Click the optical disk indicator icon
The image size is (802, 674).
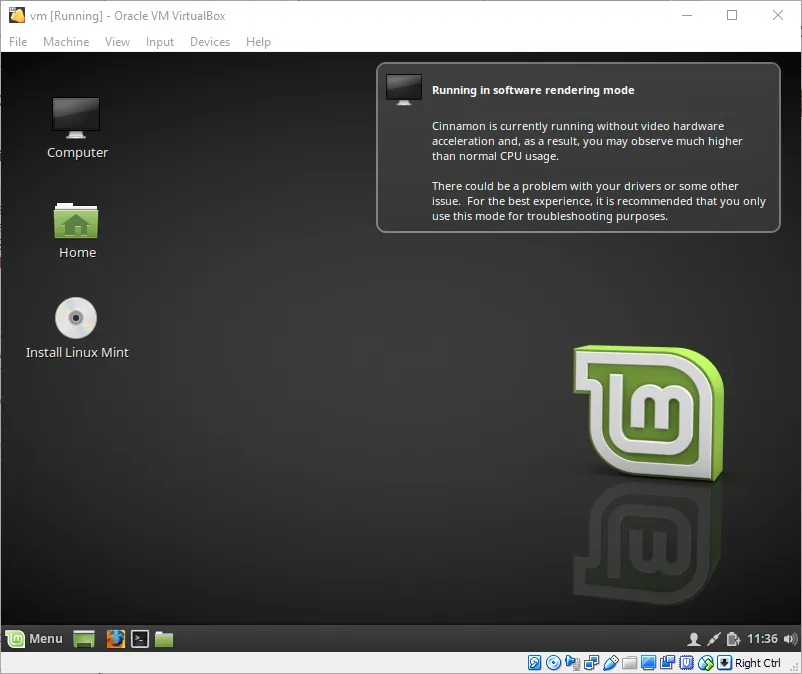pos(553,663)
